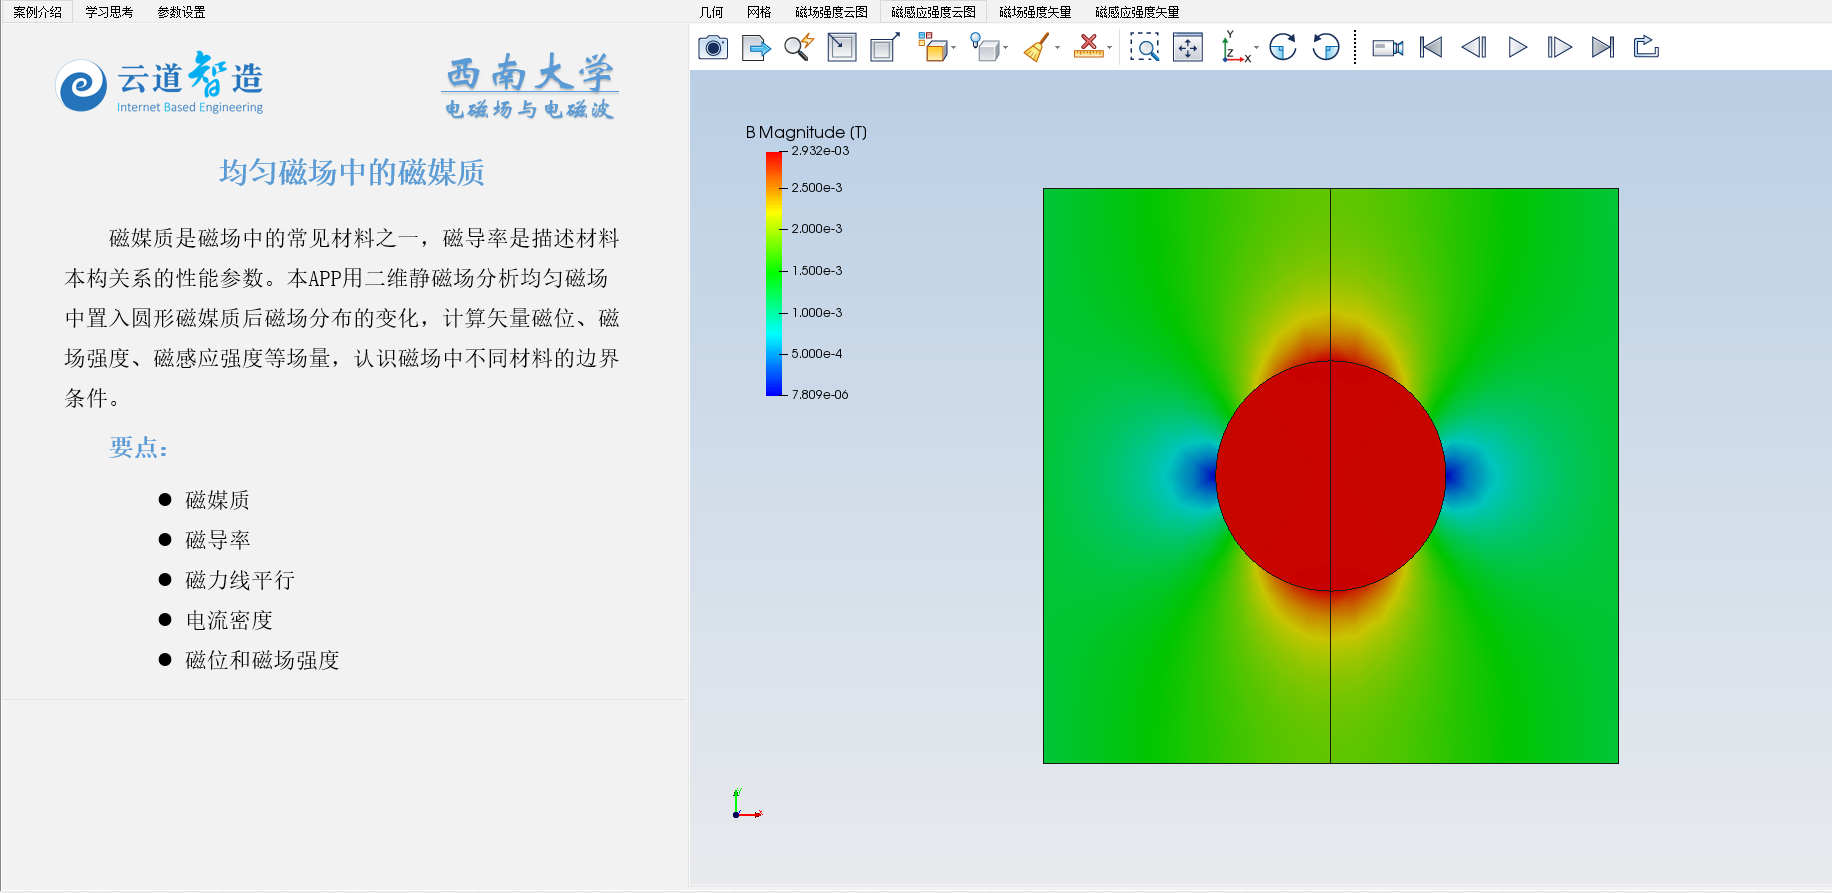Click the bullet item 磁位和磁场强度

tap(262, 660)
